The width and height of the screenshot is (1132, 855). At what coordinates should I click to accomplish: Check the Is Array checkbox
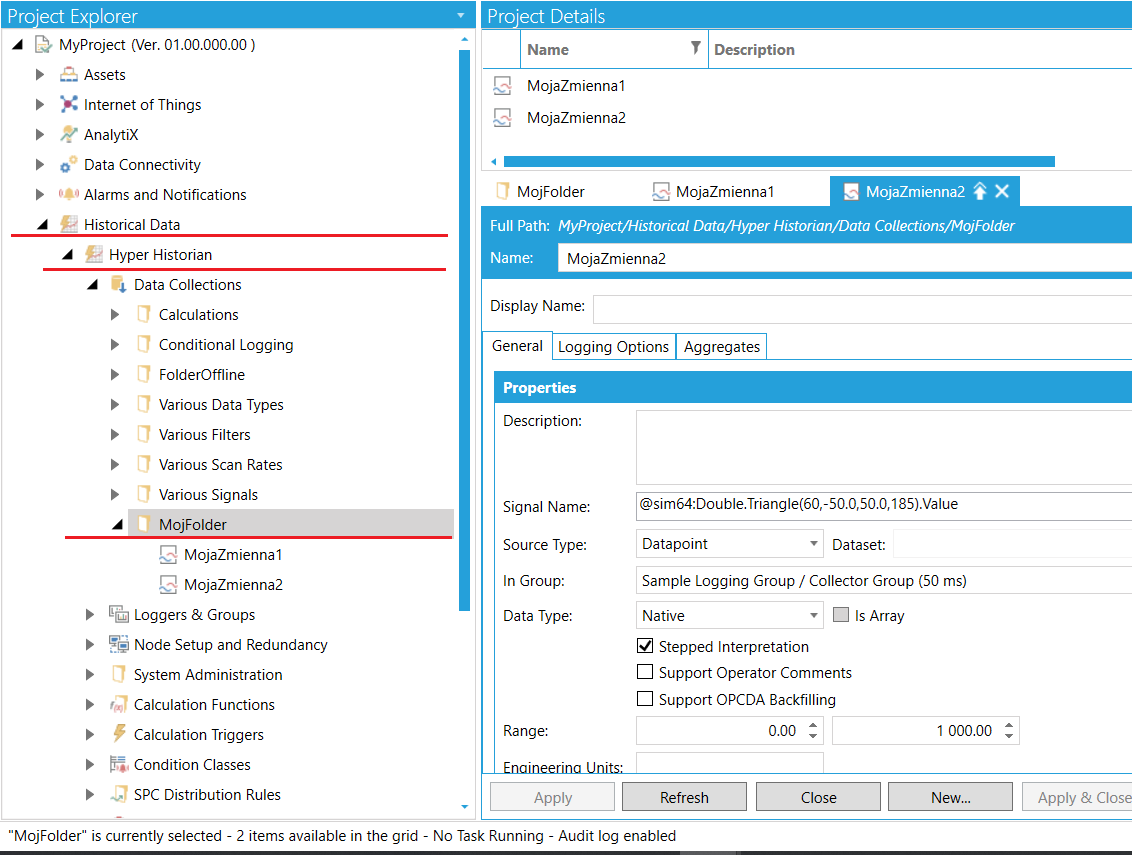tap(841, 616)
